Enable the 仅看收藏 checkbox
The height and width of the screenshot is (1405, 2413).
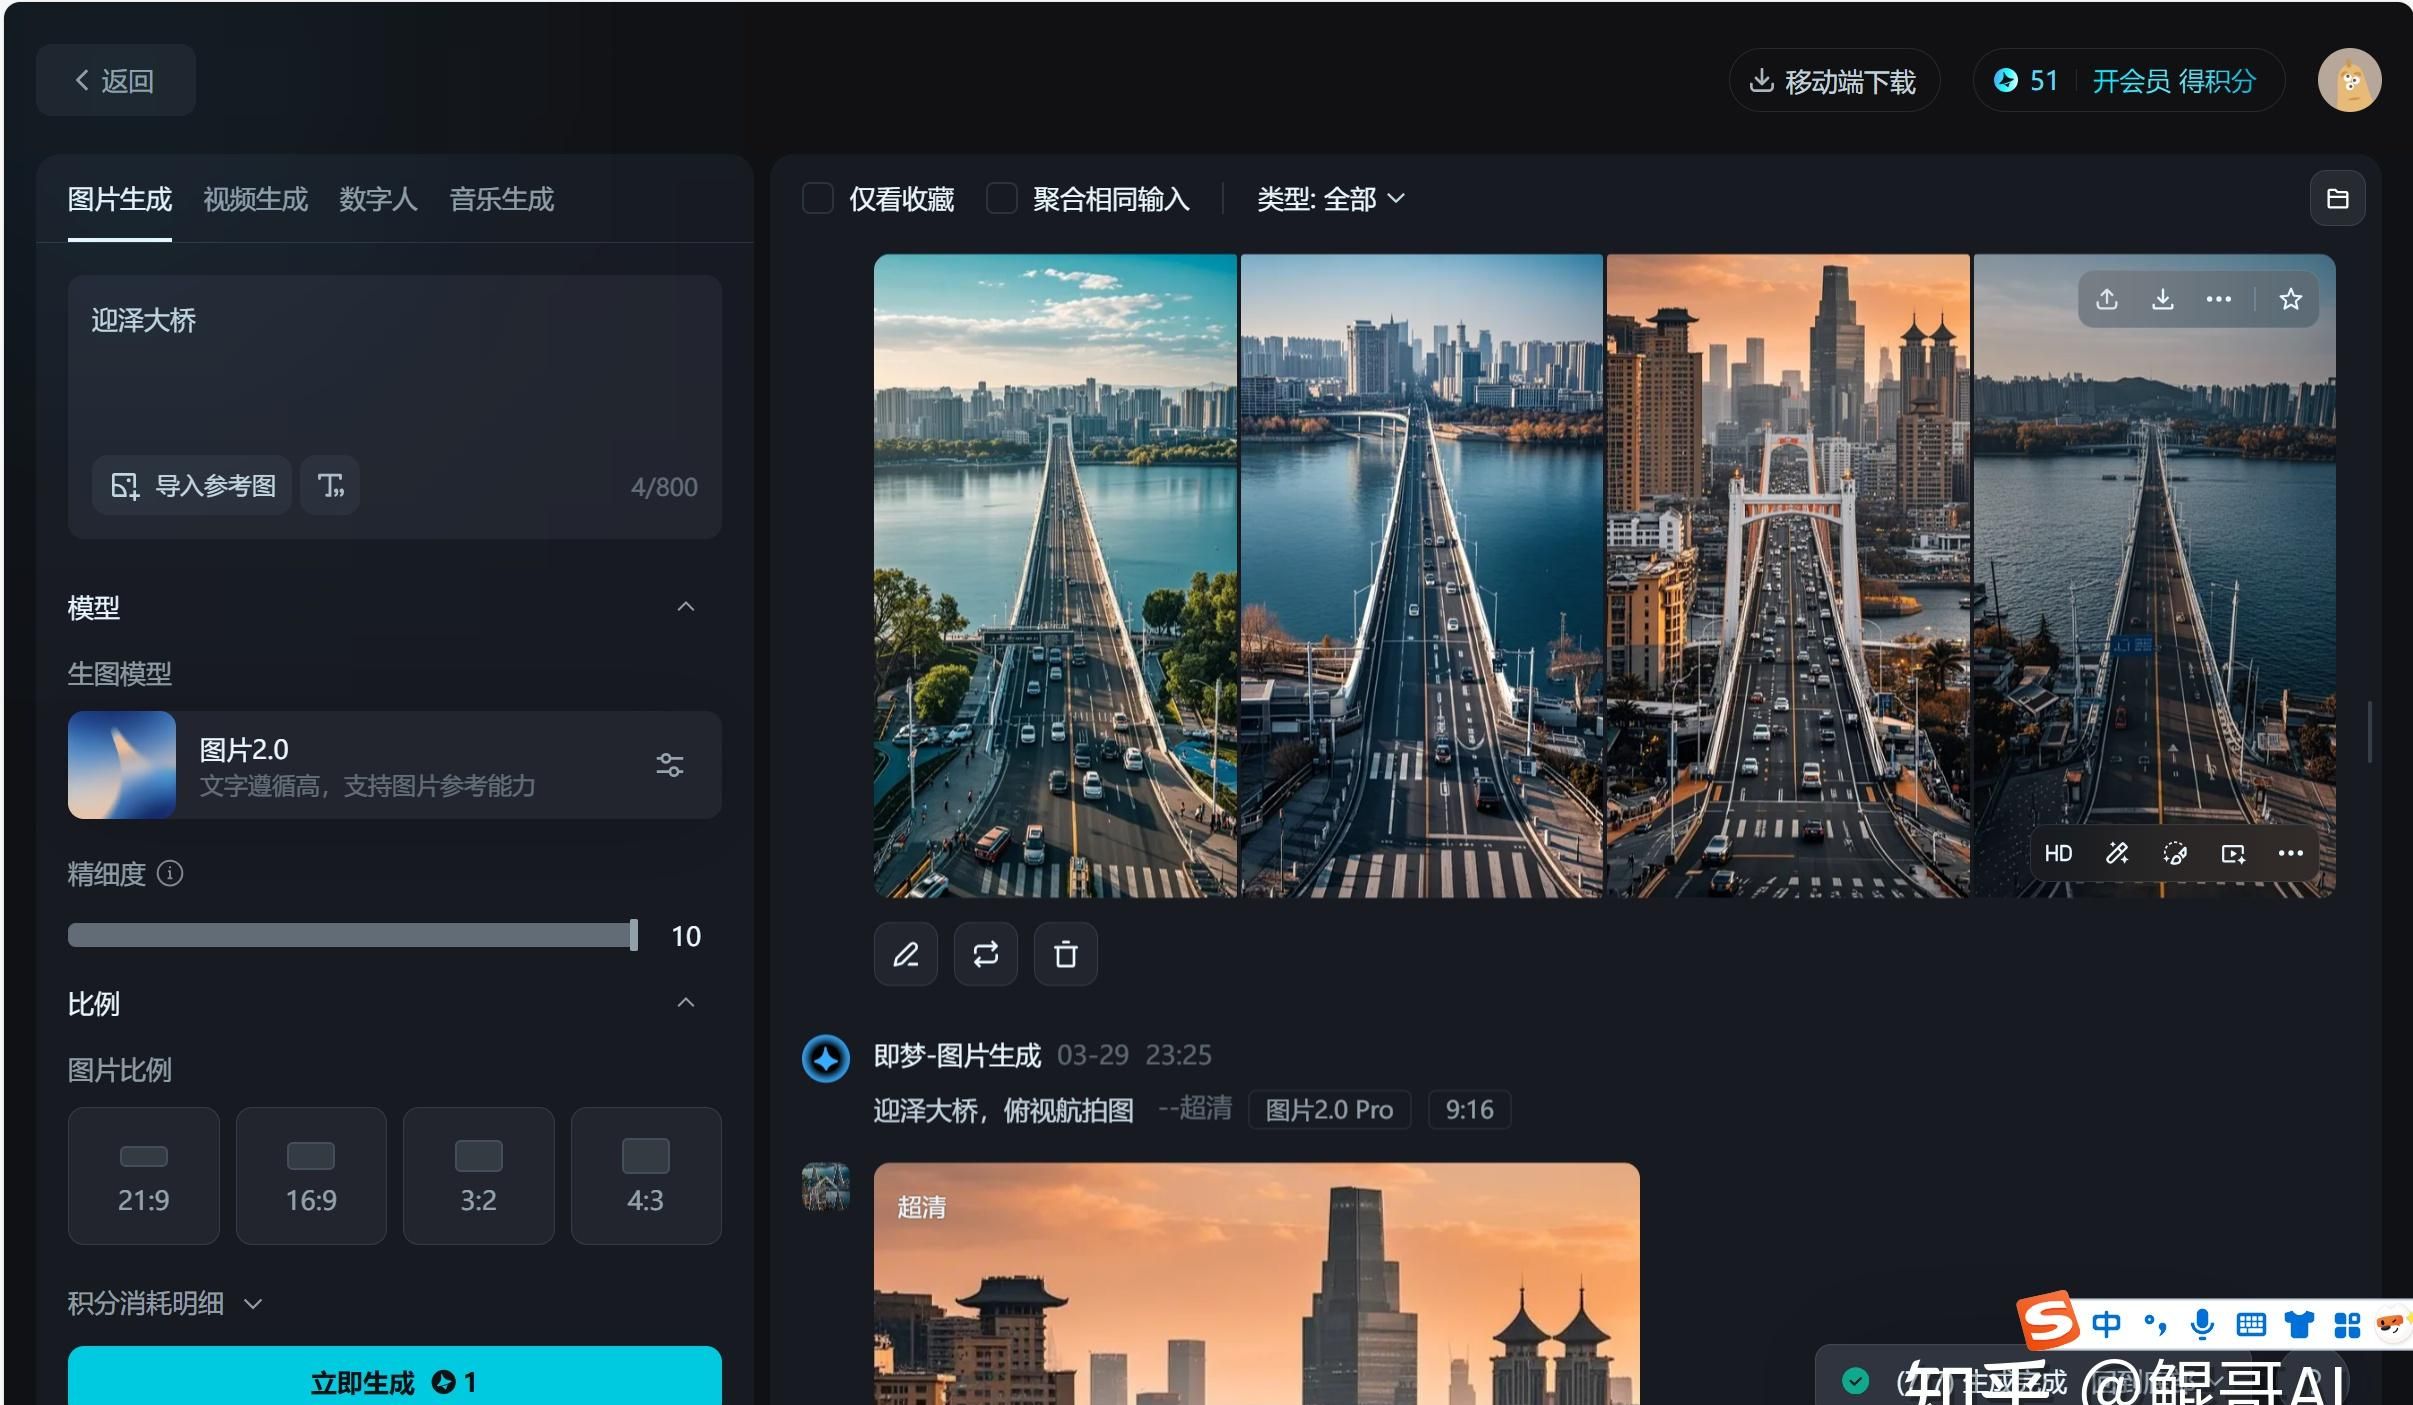tap(818, 199)
